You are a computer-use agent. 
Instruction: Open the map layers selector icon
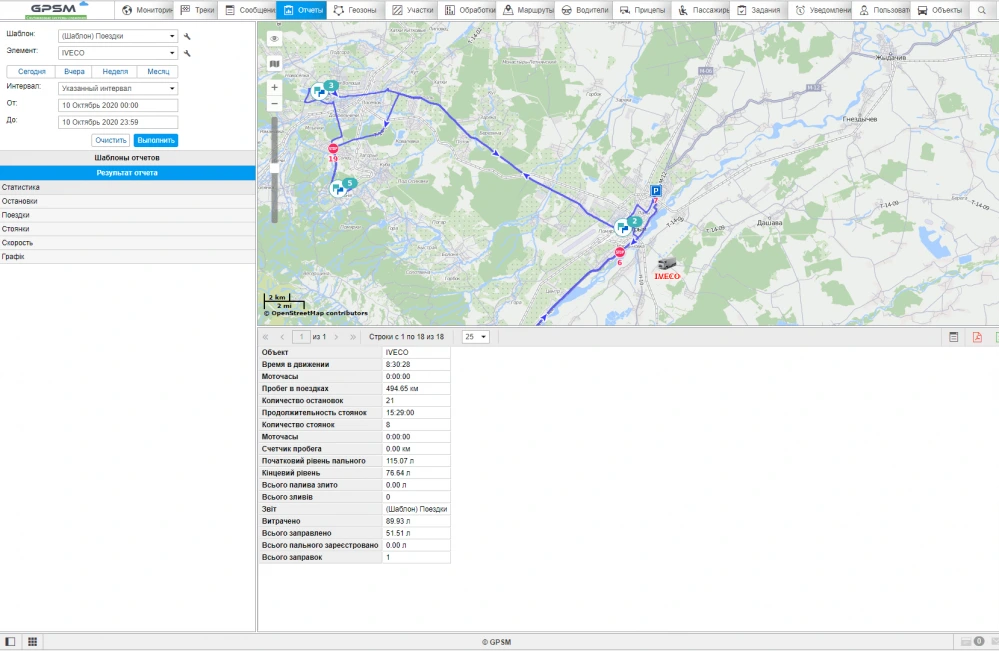[x=275, y=63]
